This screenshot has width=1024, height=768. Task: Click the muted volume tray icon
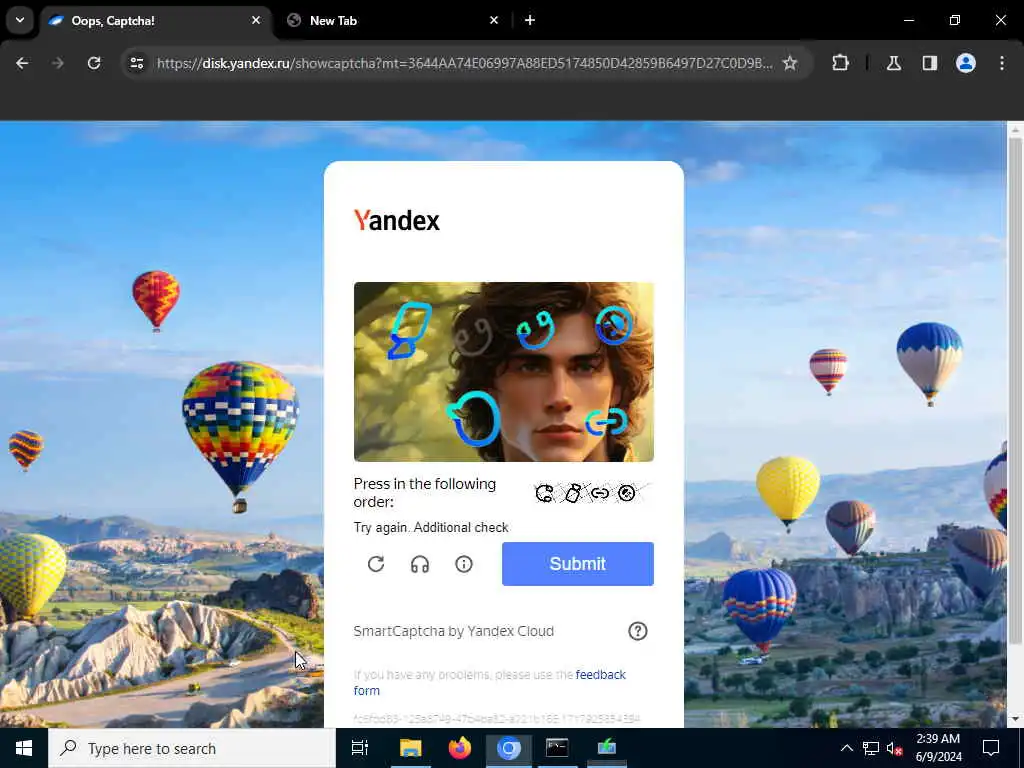(x=895, y=748)
